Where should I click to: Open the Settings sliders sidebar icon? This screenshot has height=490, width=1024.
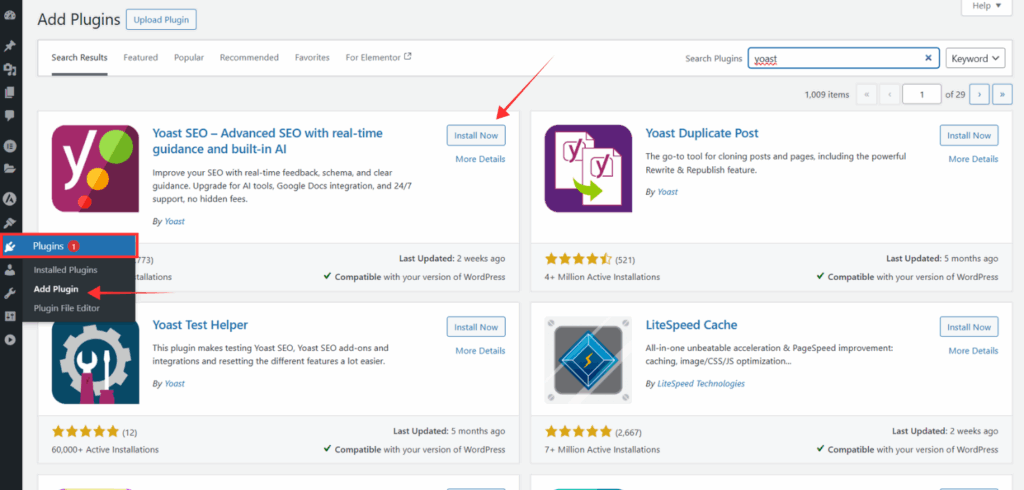point(10,316)
